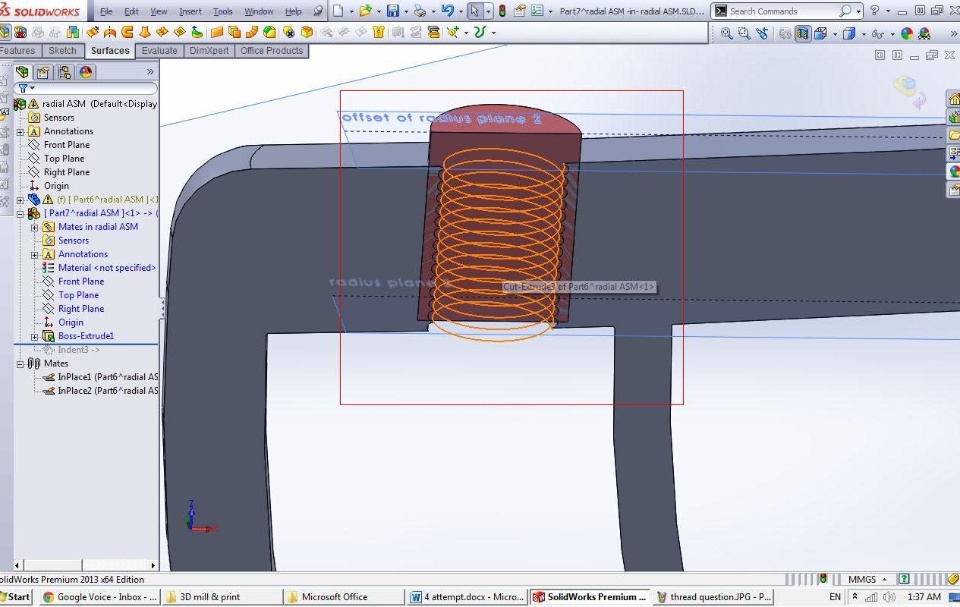Open the Edit menu

(x=131, y=11)
